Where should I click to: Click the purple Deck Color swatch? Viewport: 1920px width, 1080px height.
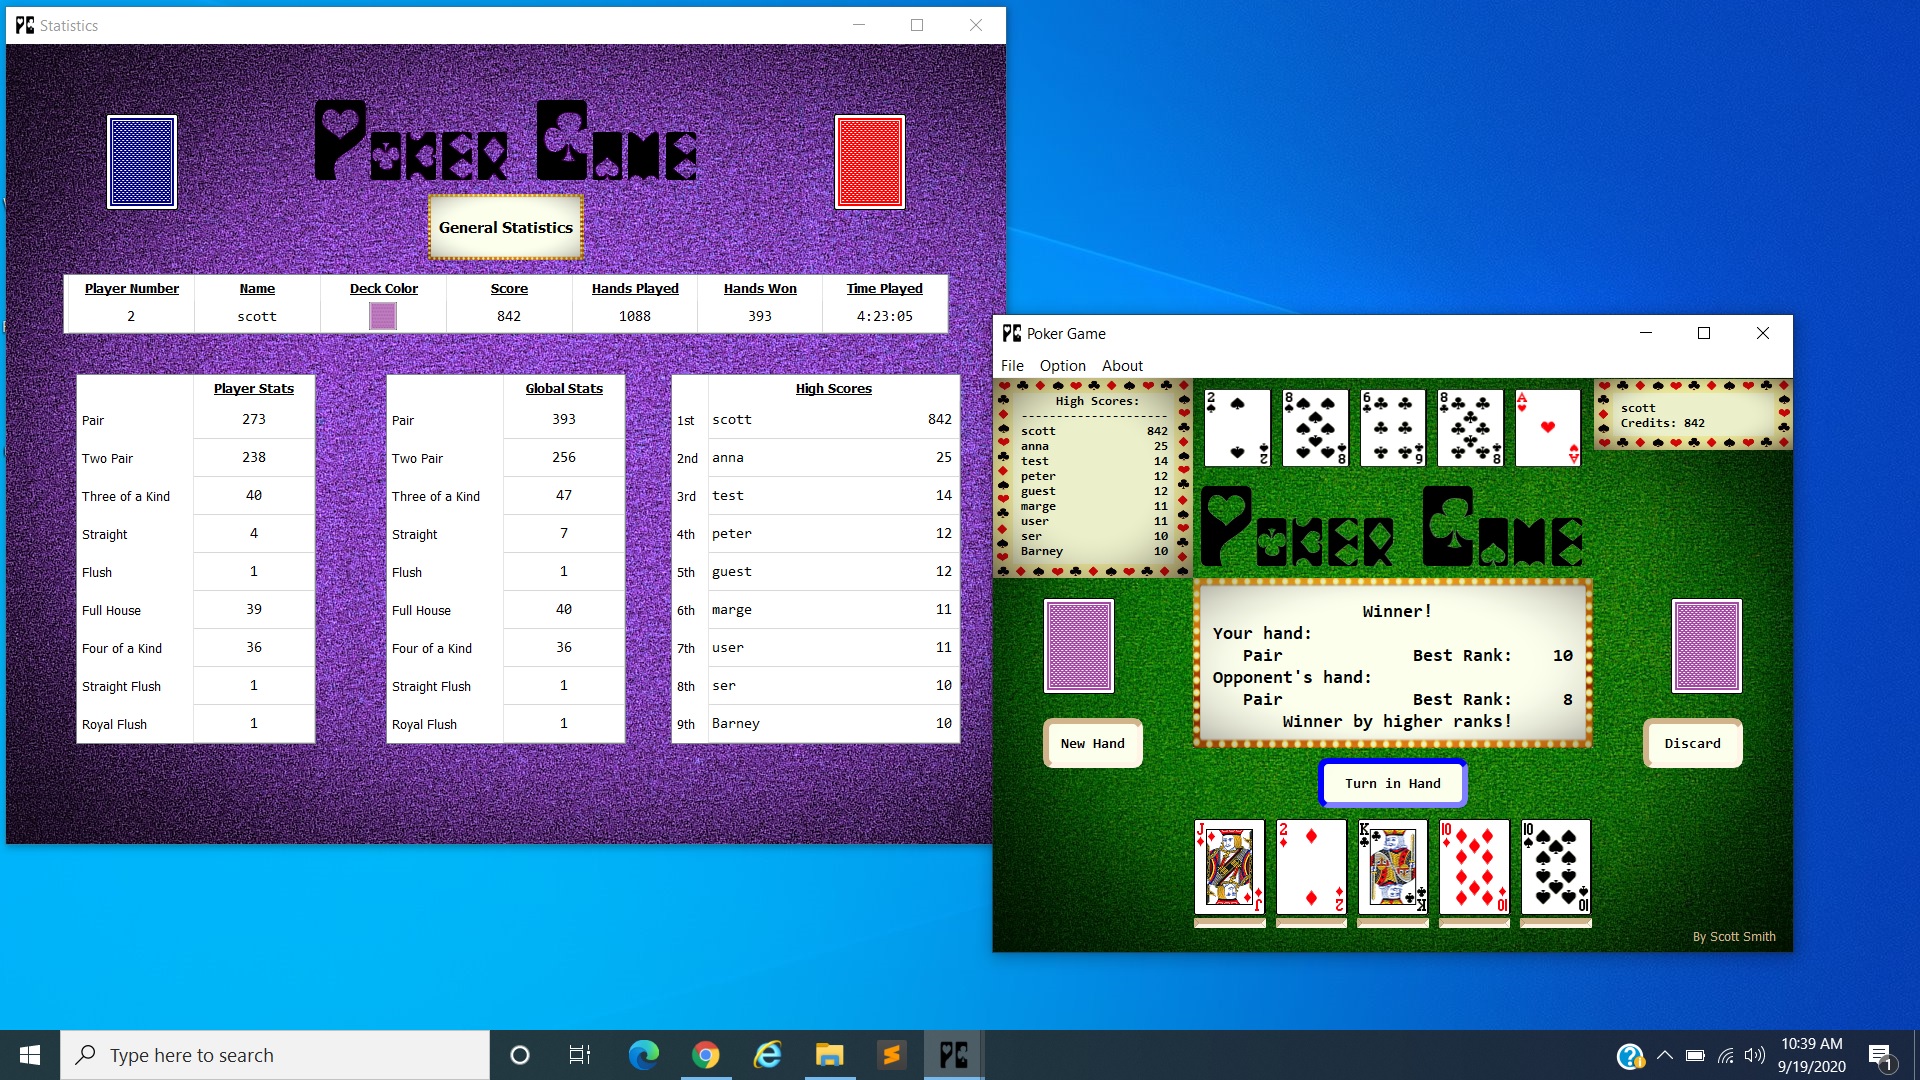[384, 315]
